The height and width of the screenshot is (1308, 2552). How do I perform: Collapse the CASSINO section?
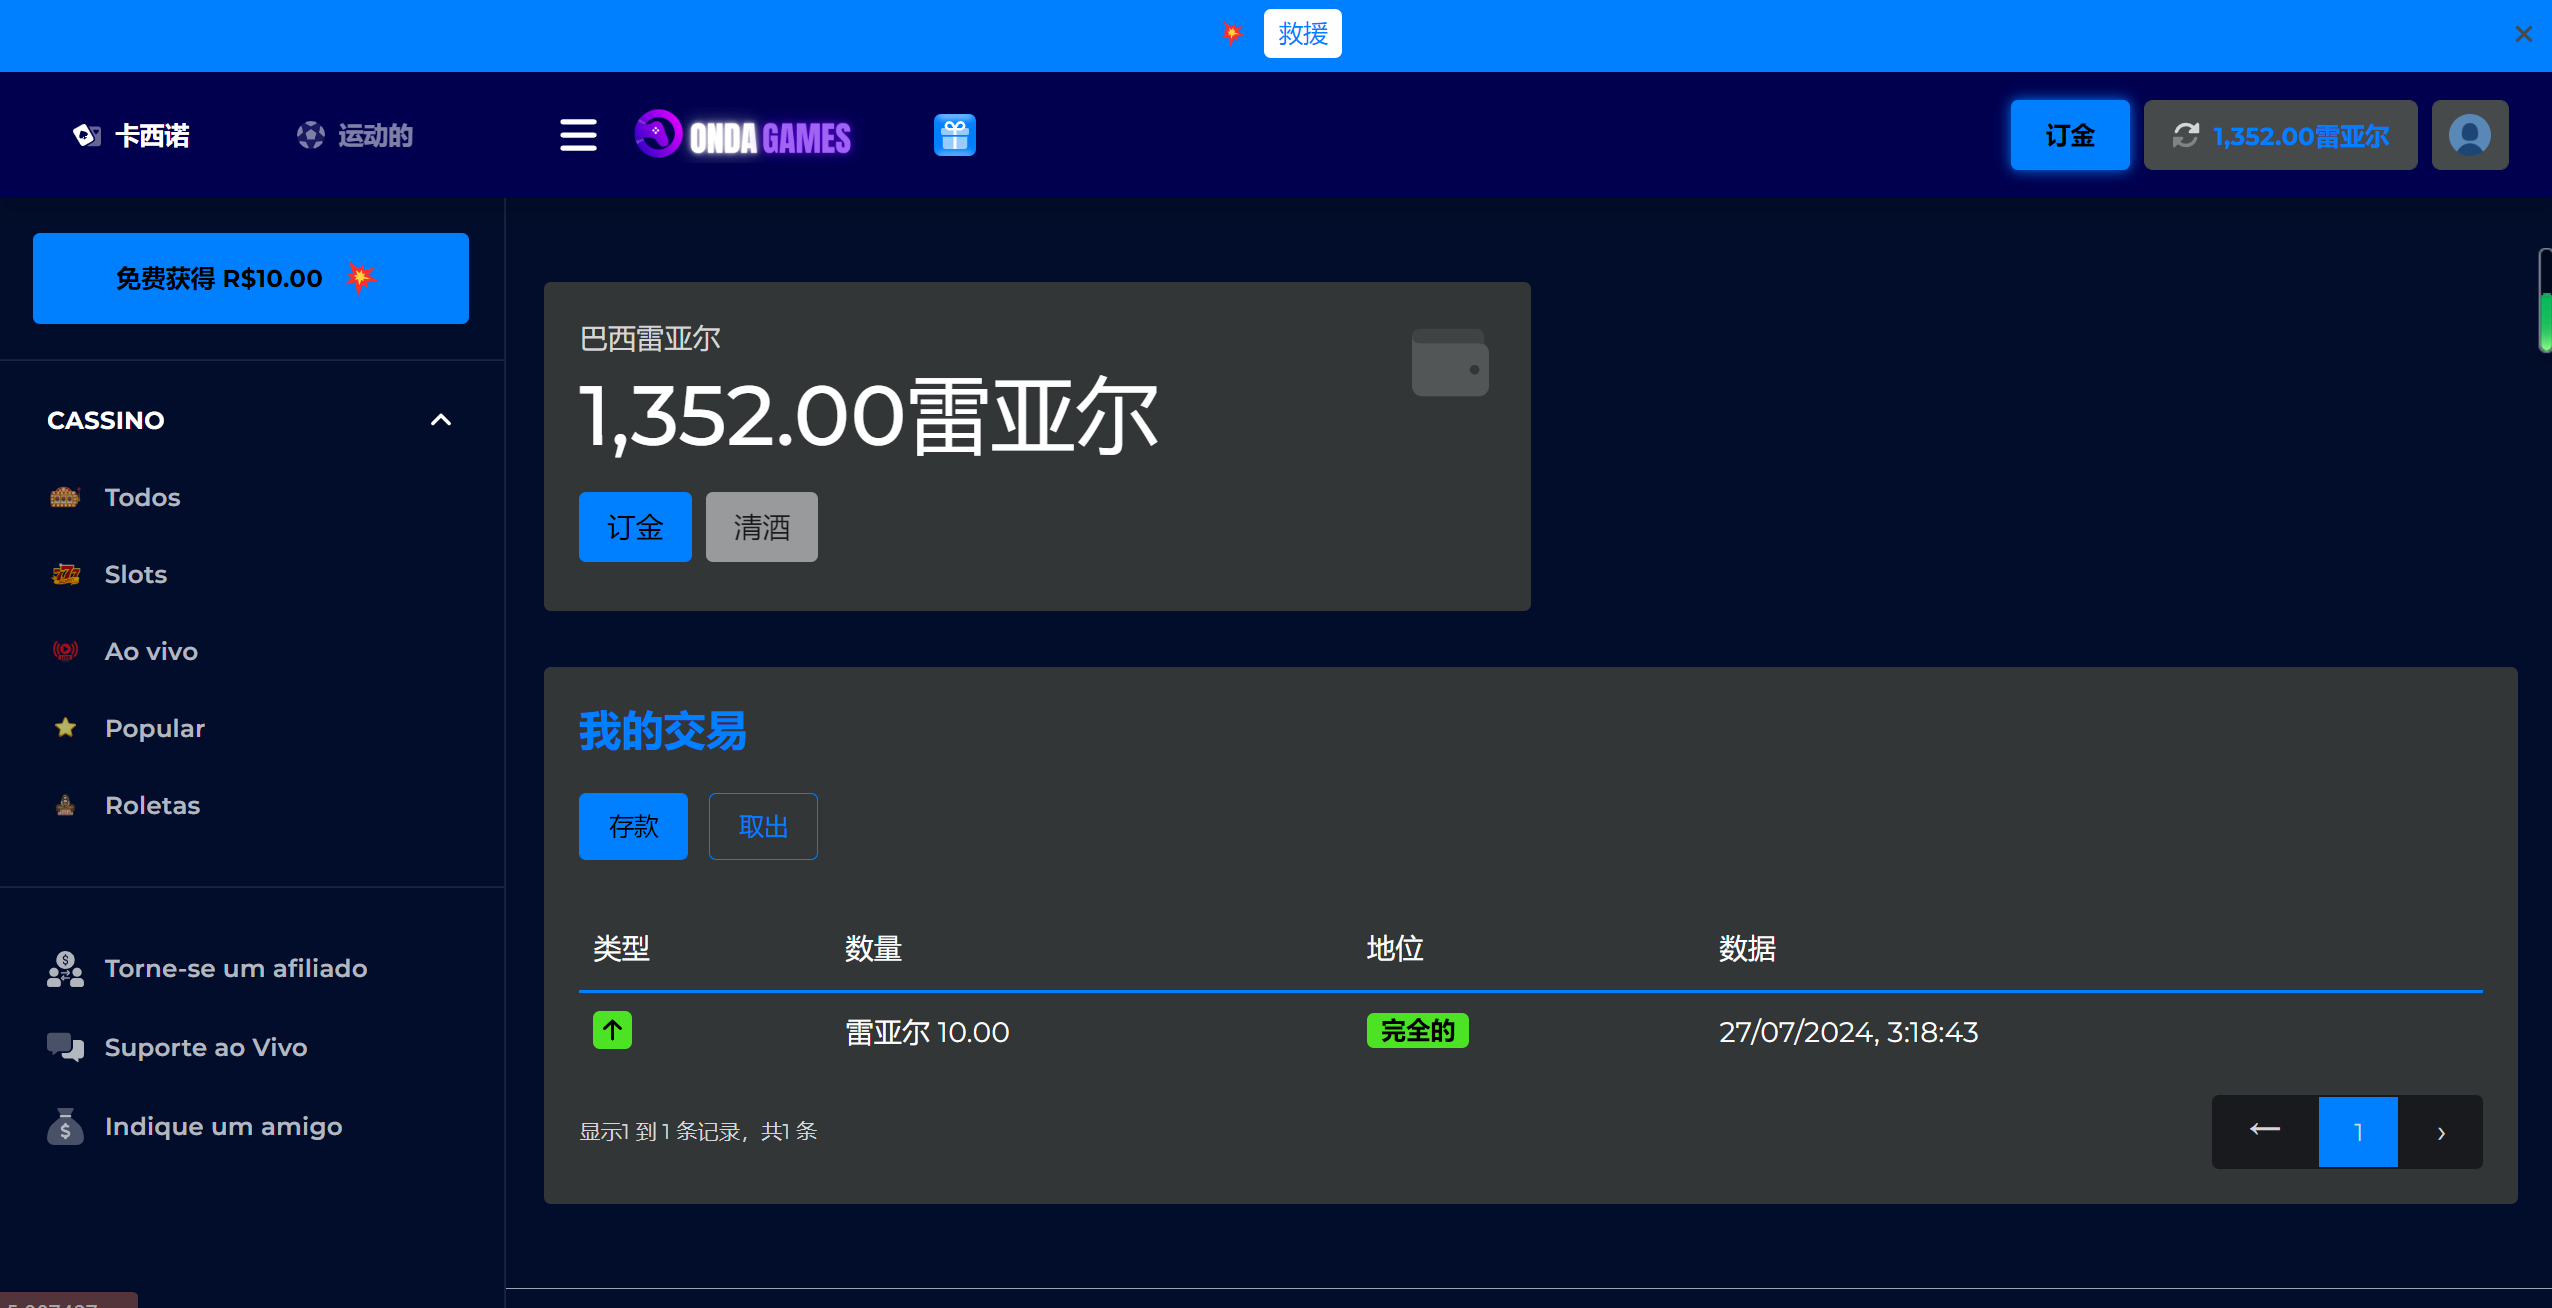pyautogui.click(x=440, y=420)
